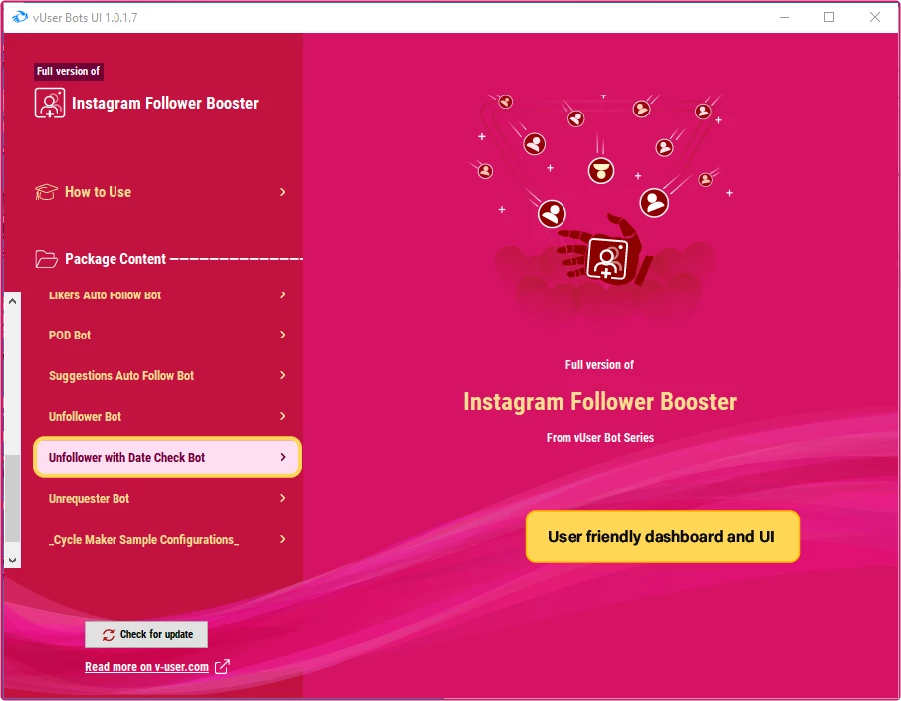Click the vUser app icon in title bar
Image resolution: width=901 pixels, height=701 pixels.
coord(20,17)
